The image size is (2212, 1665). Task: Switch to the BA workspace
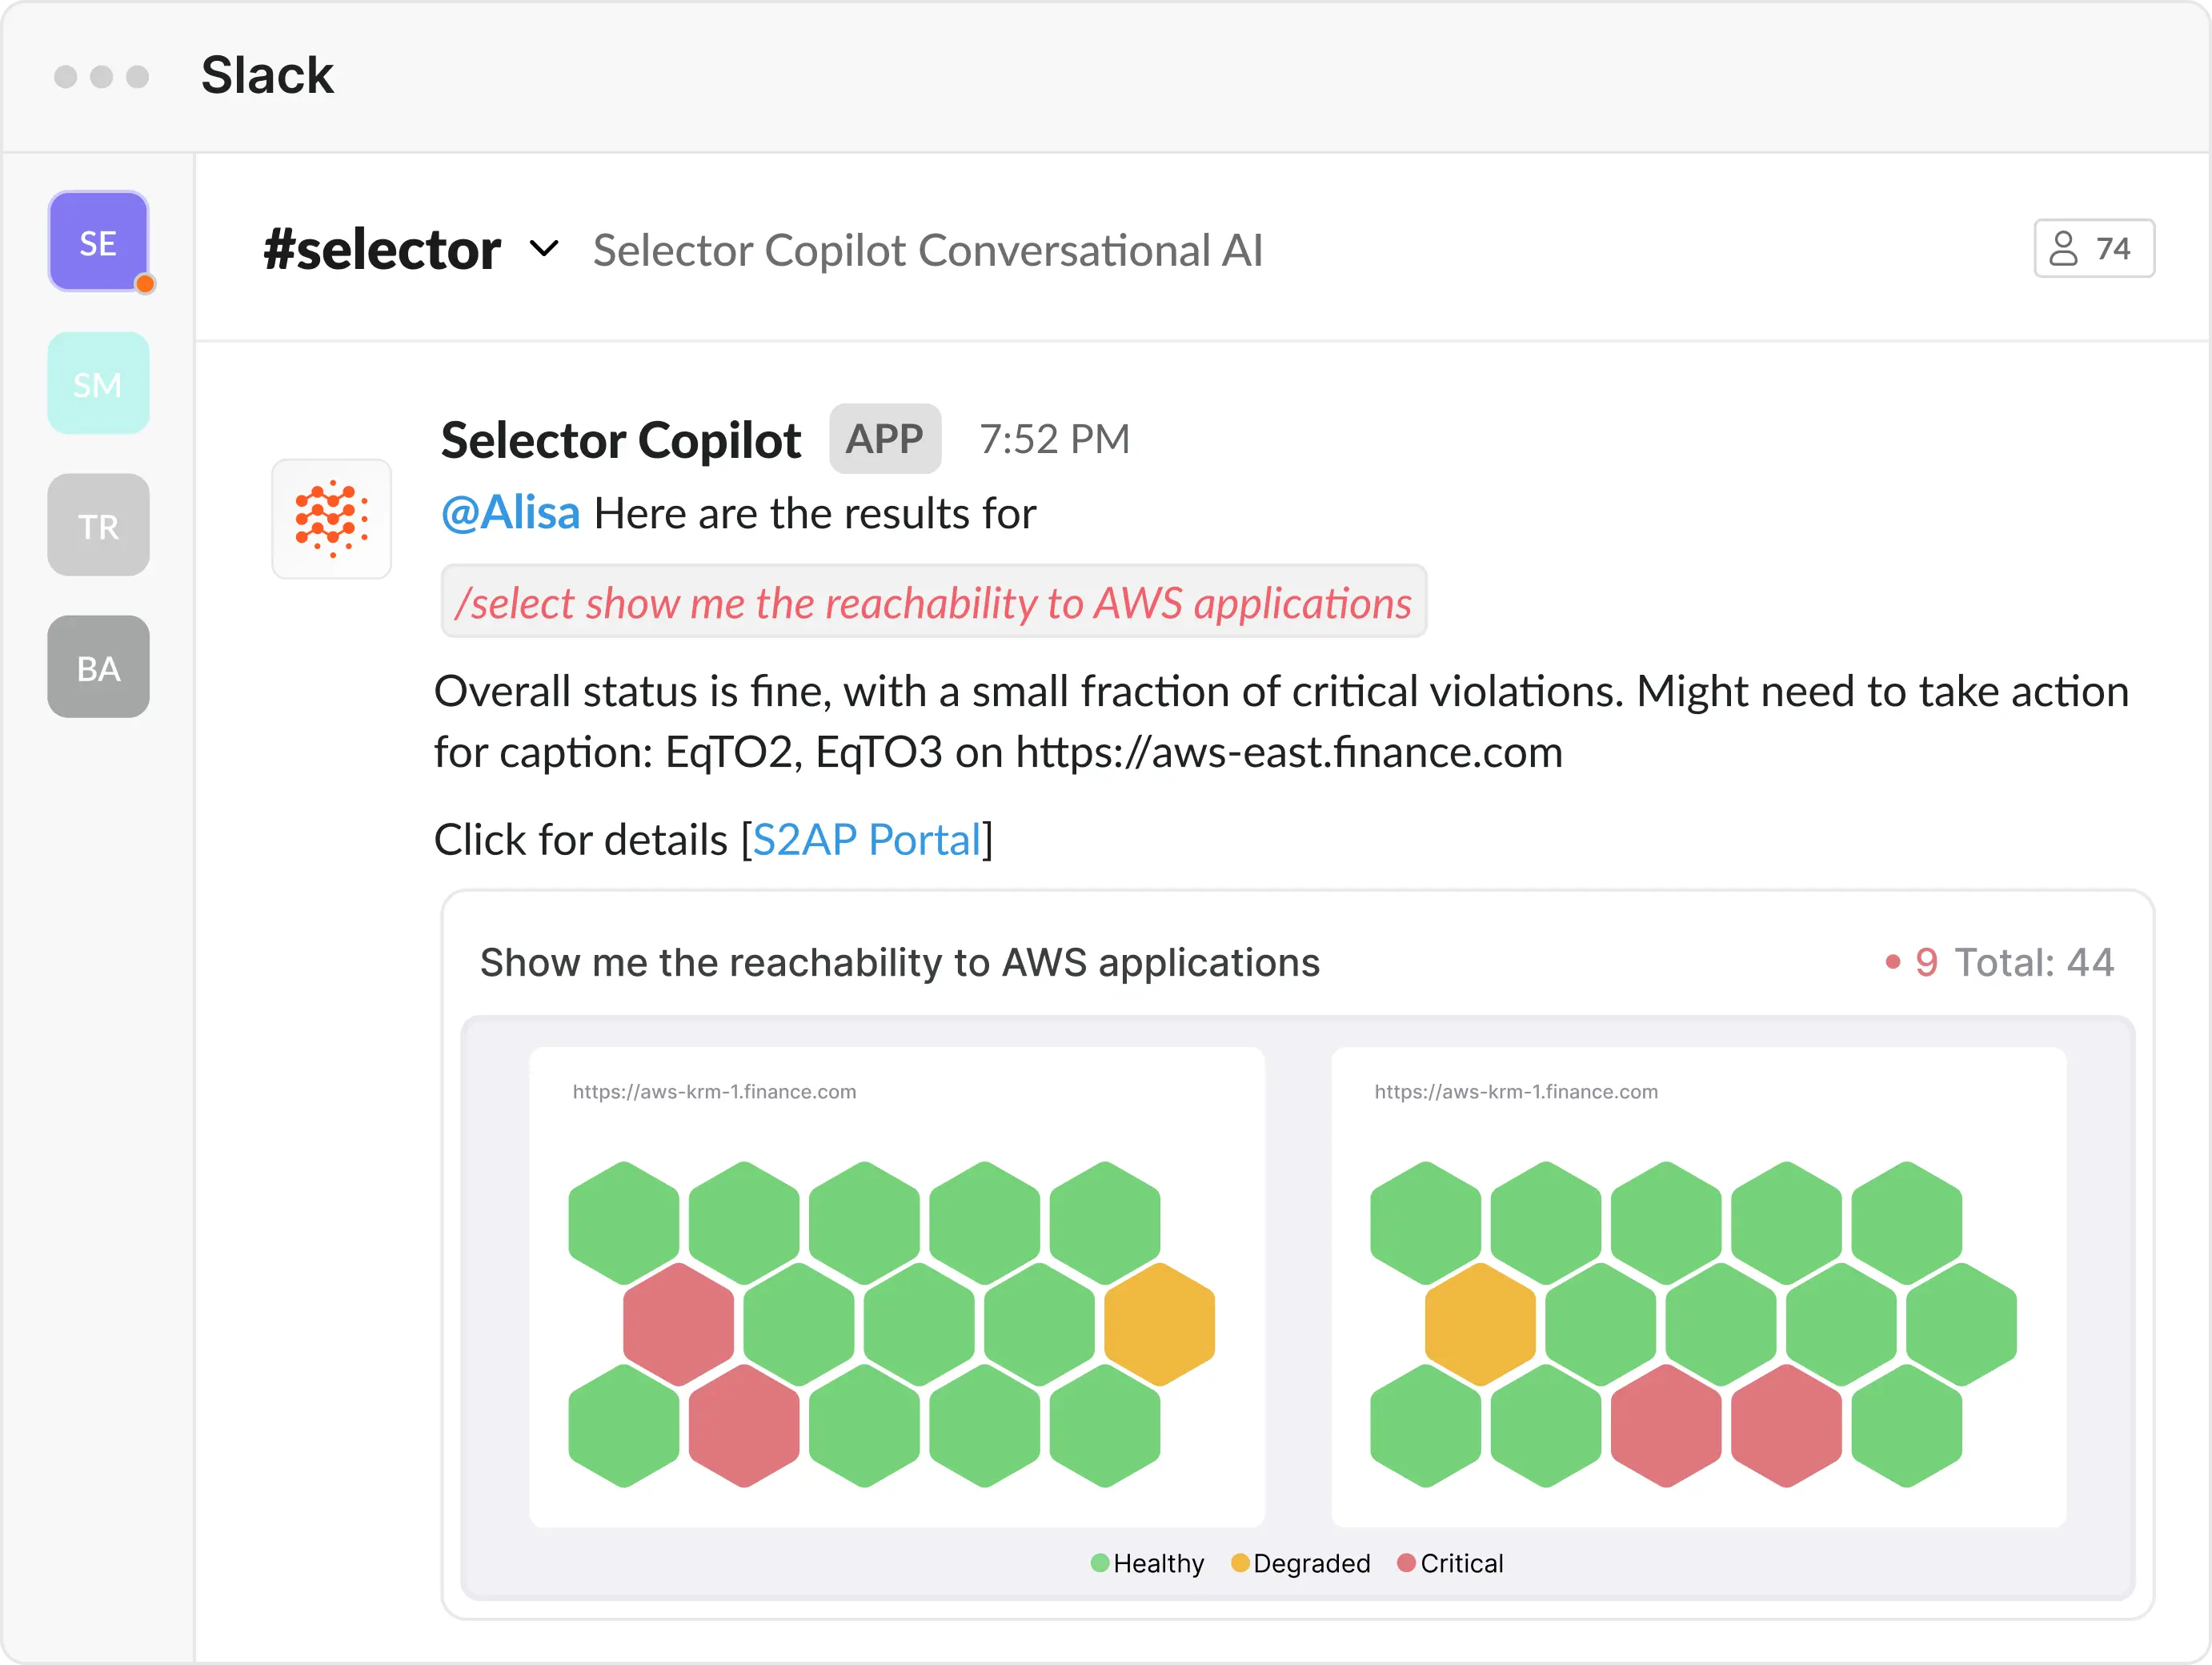point(98,667)
